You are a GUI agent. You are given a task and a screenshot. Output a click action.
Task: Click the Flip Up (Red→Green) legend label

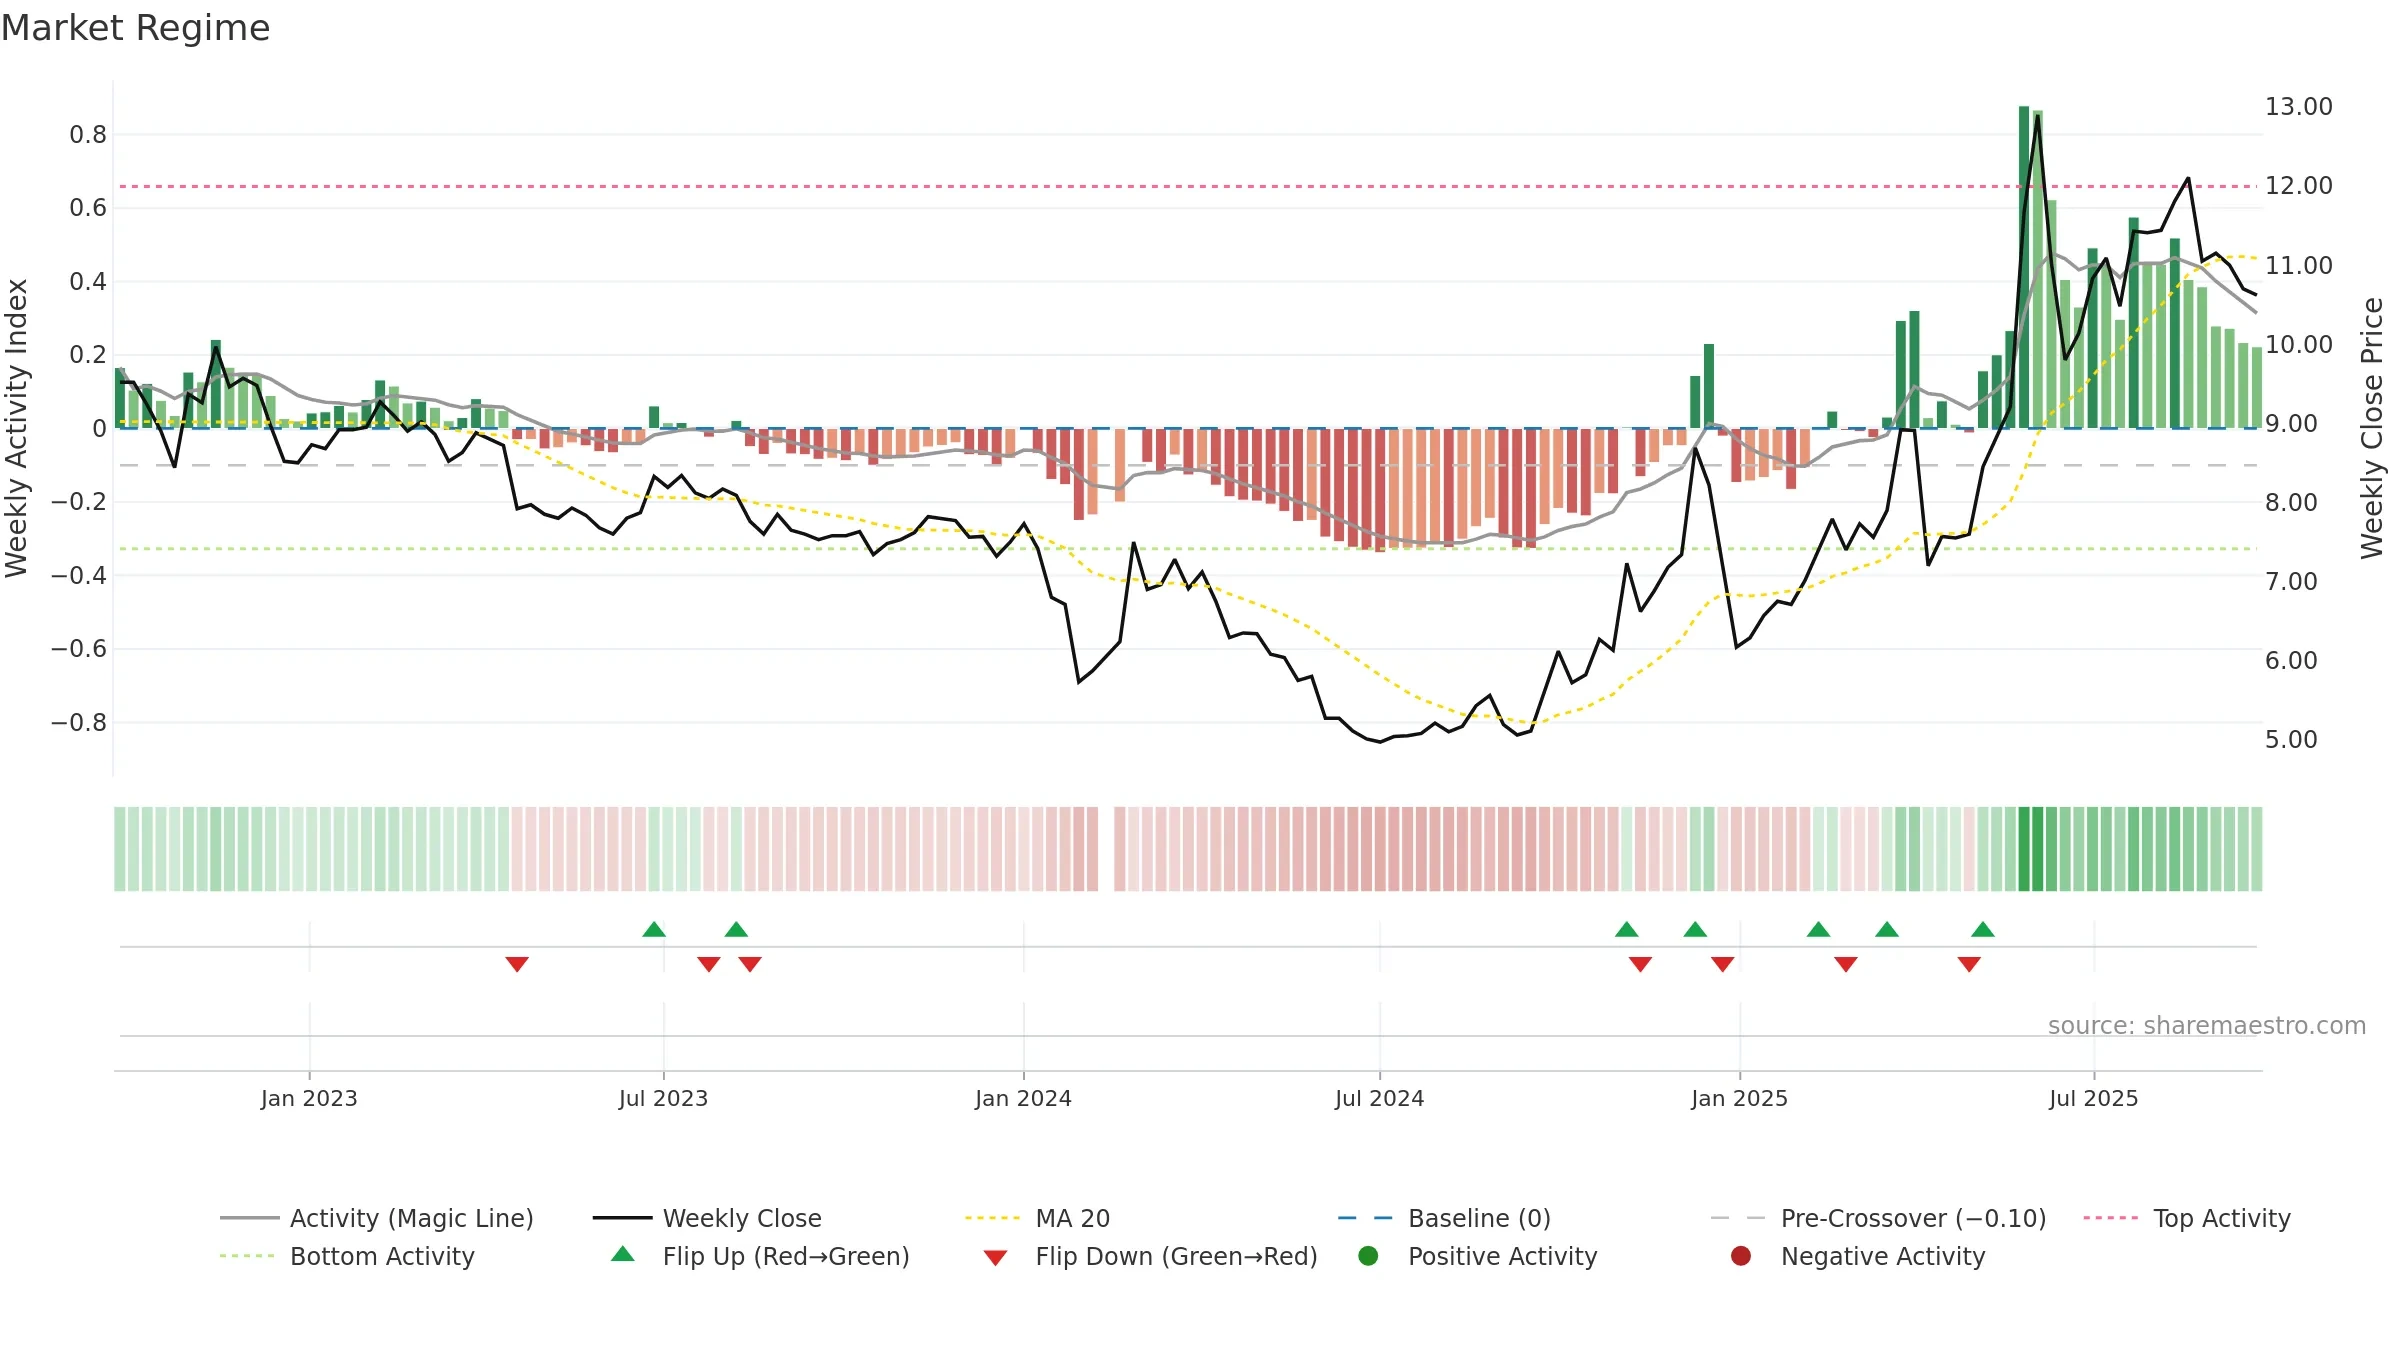click(786, 1256)
